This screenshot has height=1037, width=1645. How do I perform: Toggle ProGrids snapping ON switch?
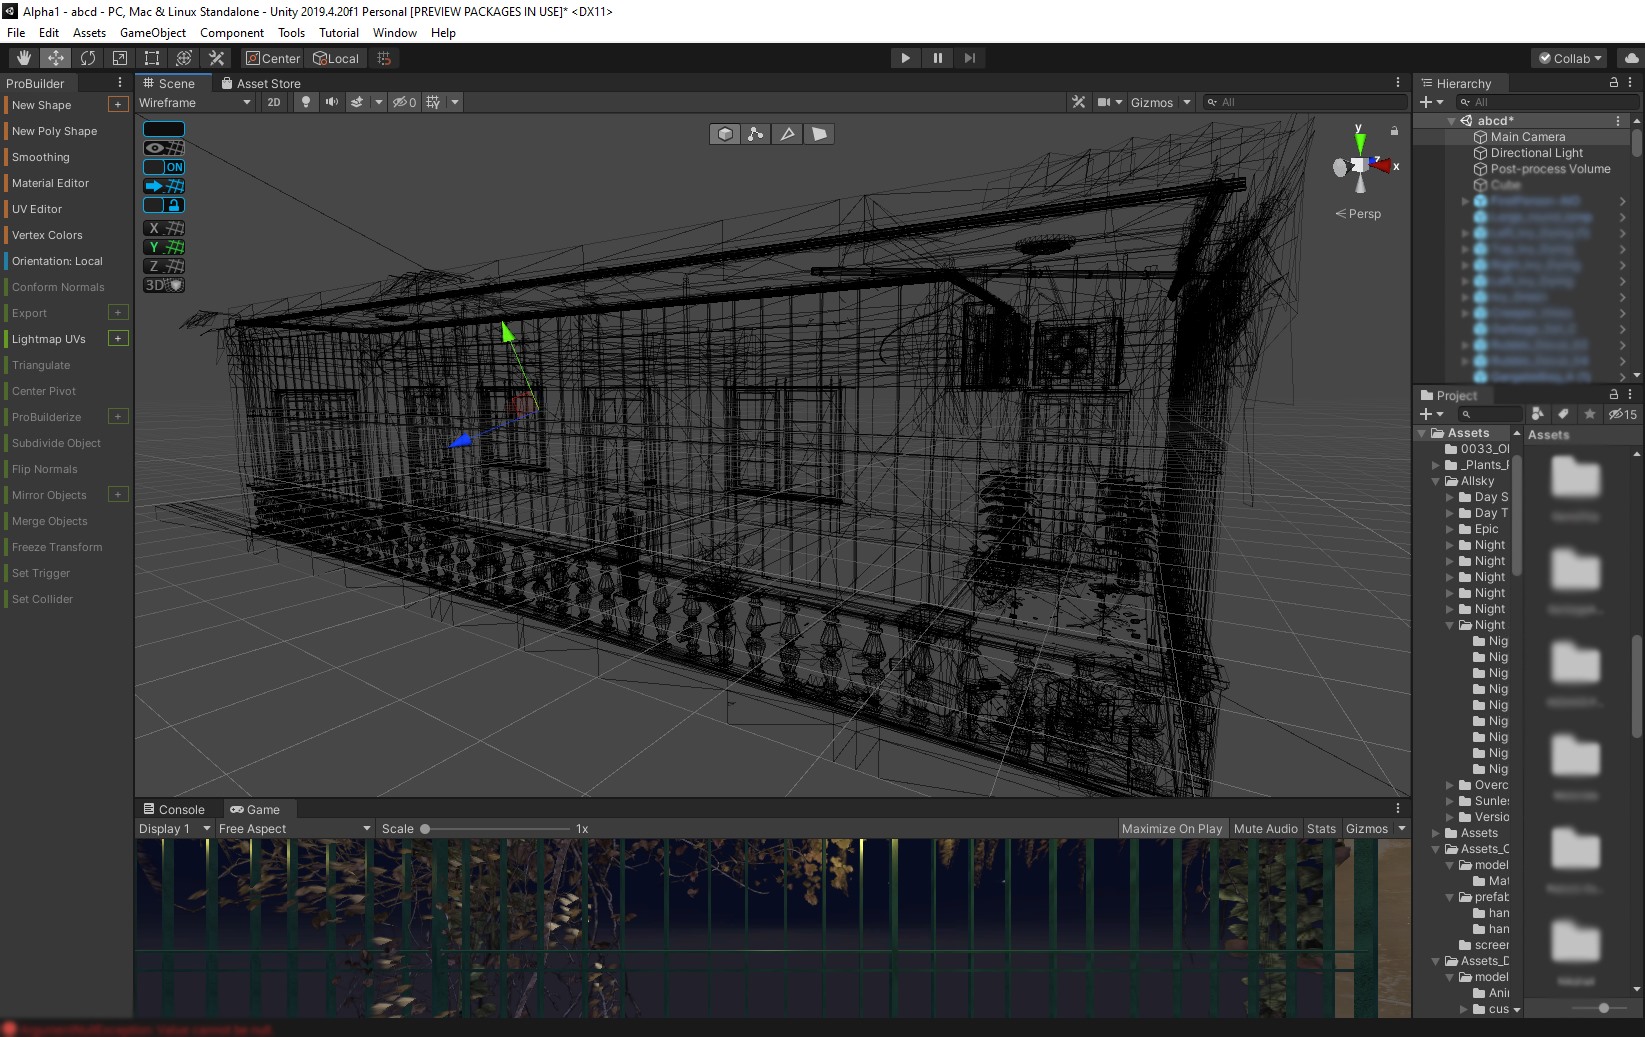pos(165,167)
